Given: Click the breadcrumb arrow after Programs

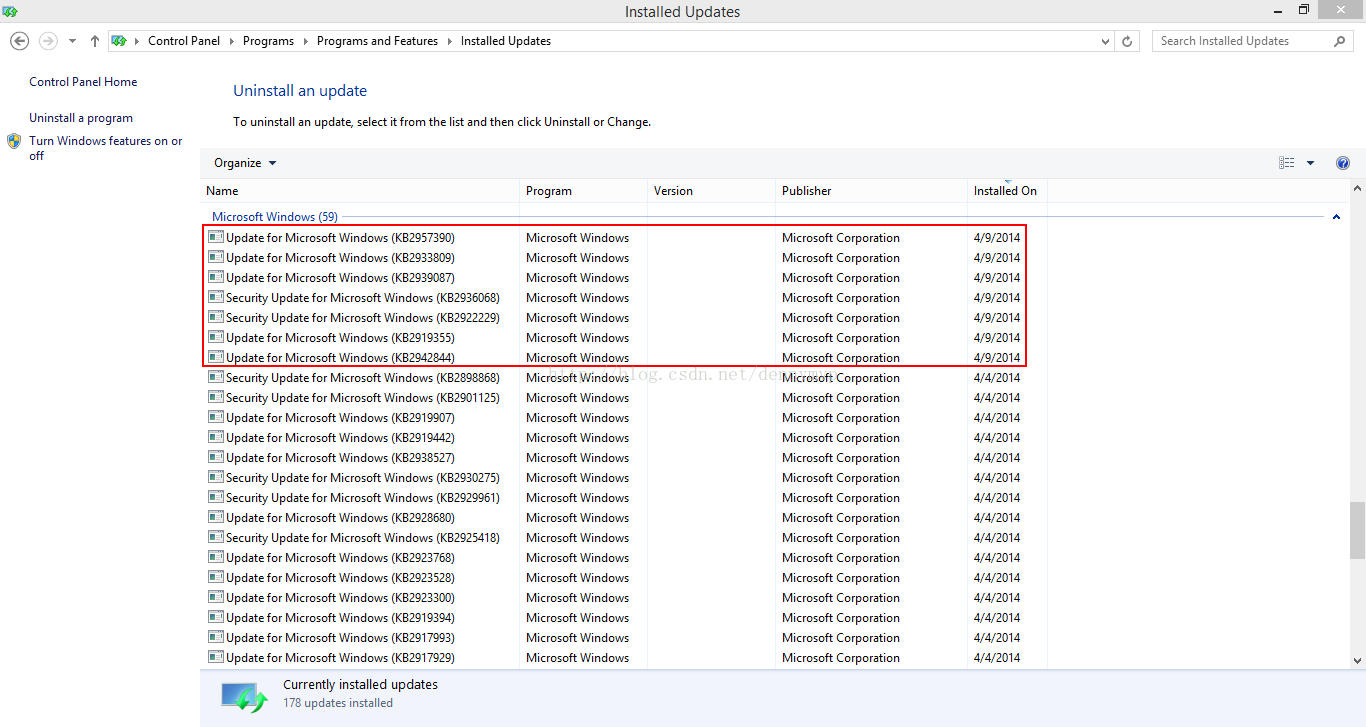Looking at the screenshot, I should point(305,41).
